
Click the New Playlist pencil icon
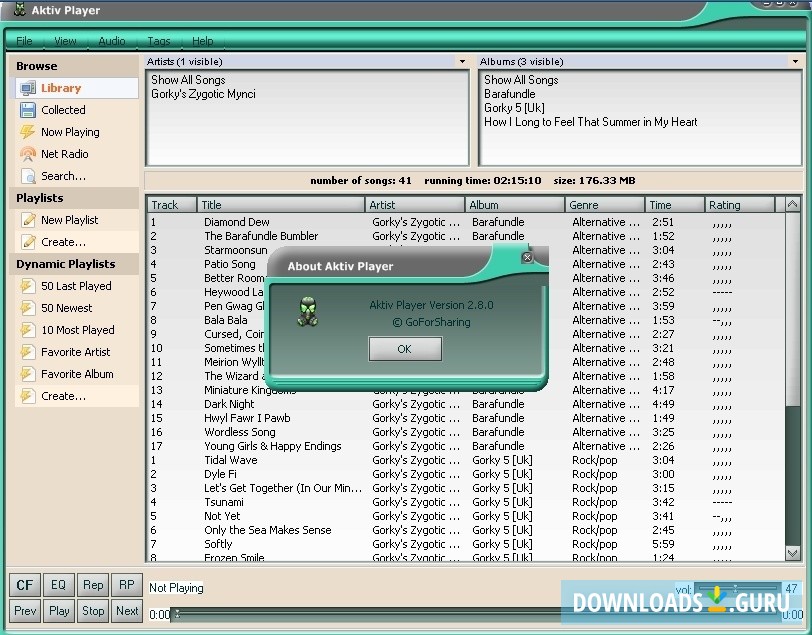pos(27,220)
